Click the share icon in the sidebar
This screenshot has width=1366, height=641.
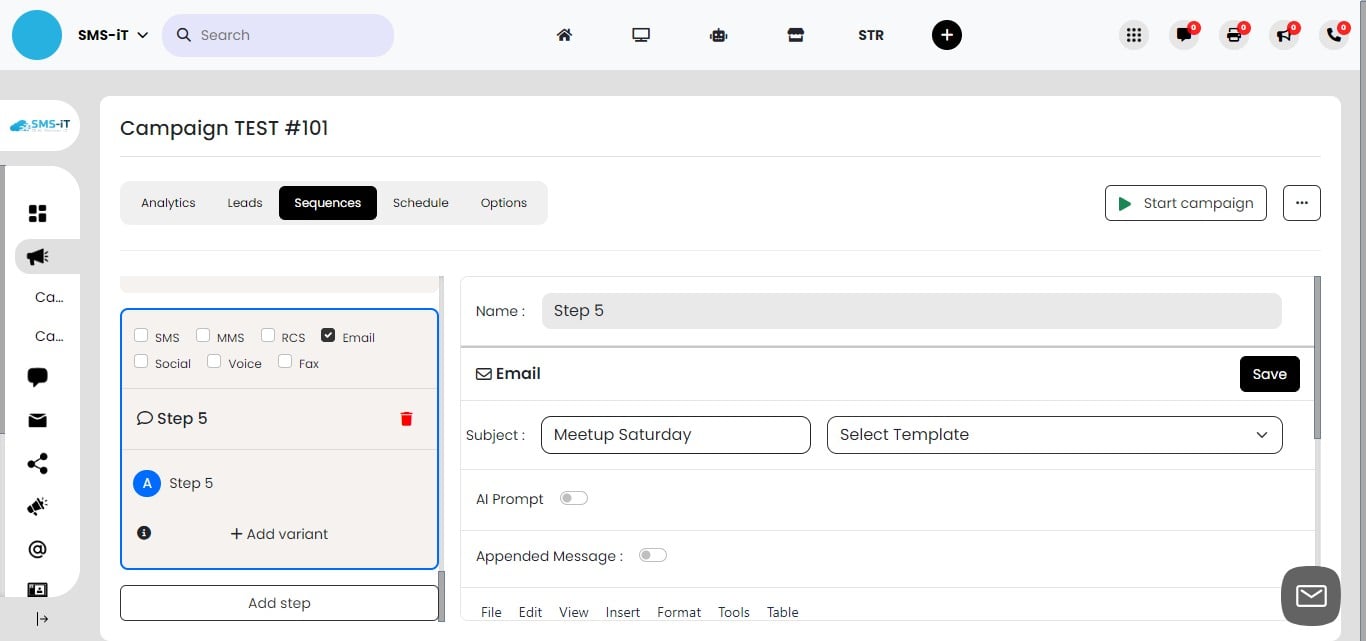(37, 463)
